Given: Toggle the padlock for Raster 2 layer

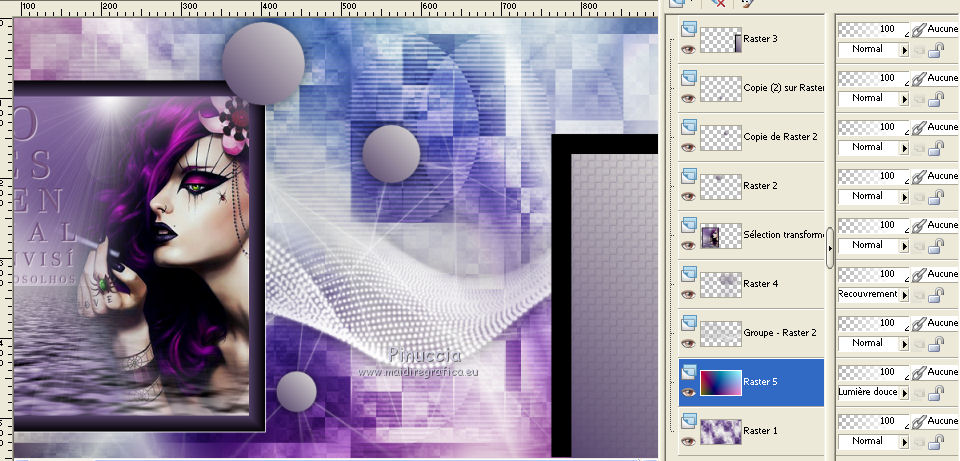Looking at the screenshot, I should click(936, 198).
